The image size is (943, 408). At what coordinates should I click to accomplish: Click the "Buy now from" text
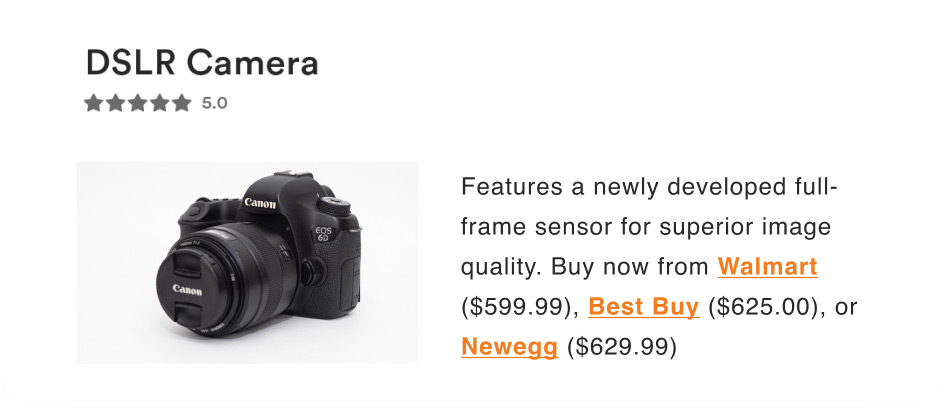[630, 267]
